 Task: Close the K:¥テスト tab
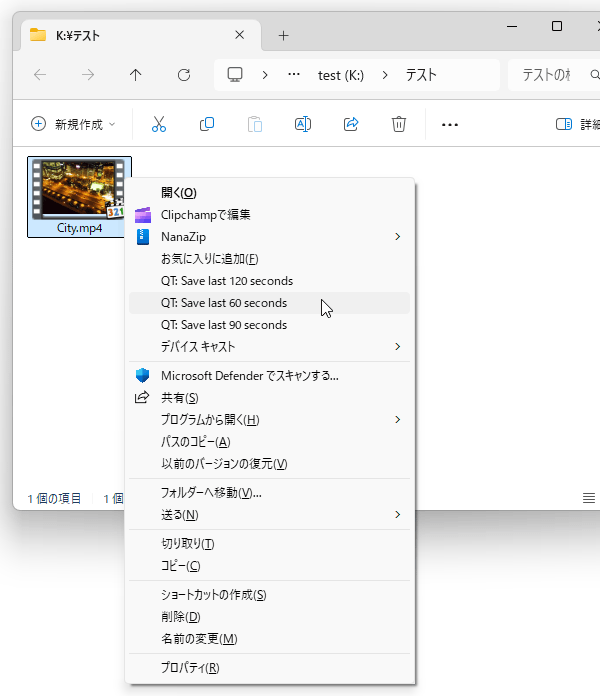point(239,35)
